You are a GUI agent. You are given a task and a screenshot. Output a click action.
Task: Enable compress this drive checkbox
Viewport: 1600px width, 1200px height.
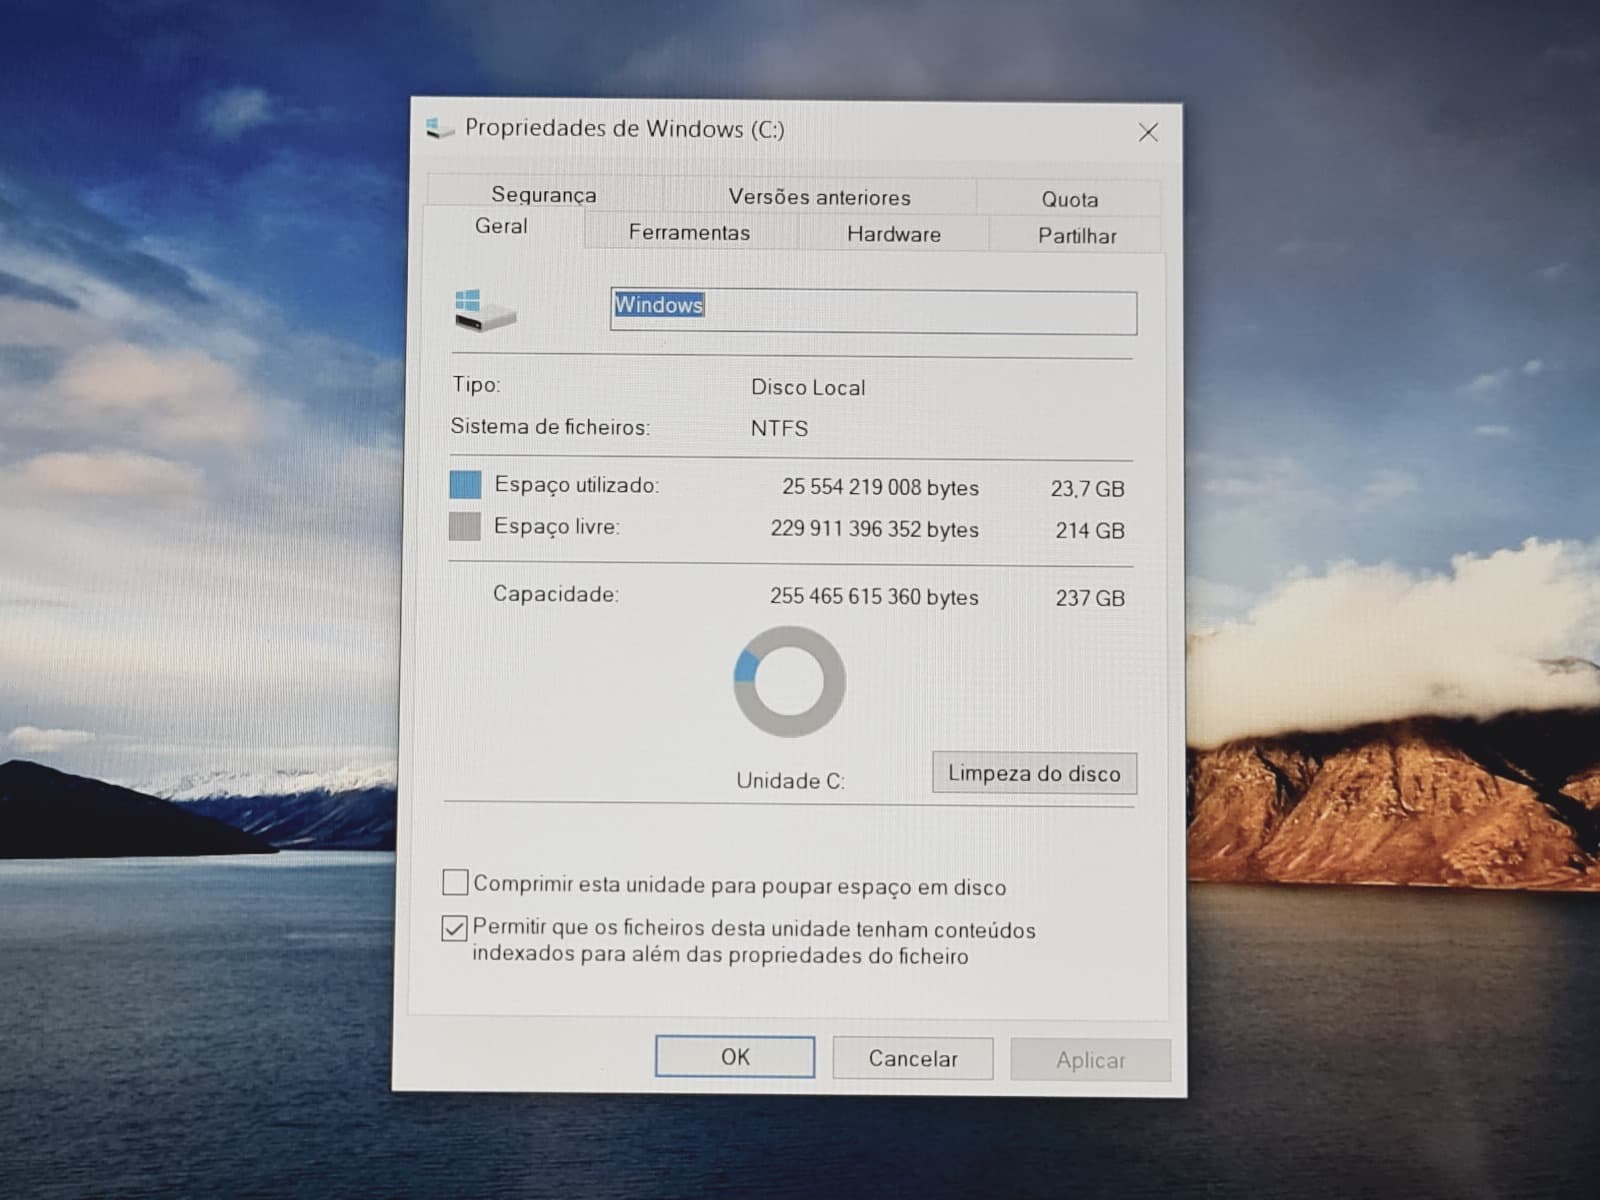(455, 882)
